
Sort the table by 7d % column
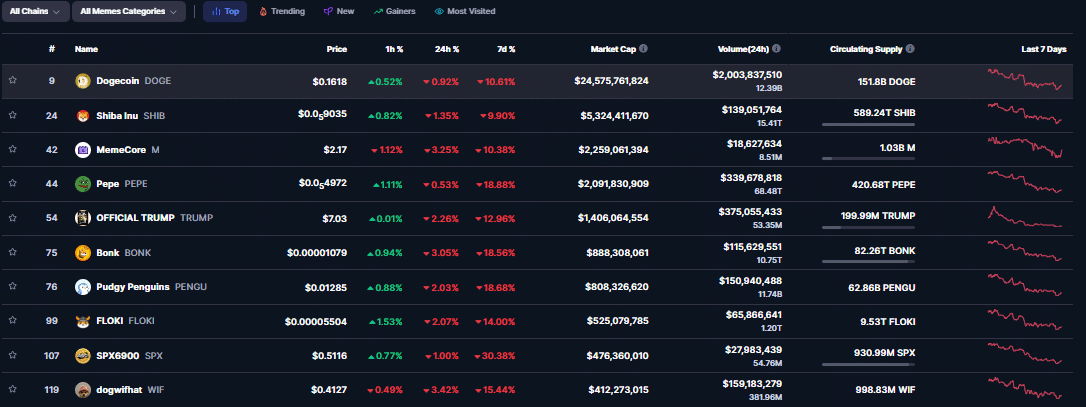coord(506,48)
